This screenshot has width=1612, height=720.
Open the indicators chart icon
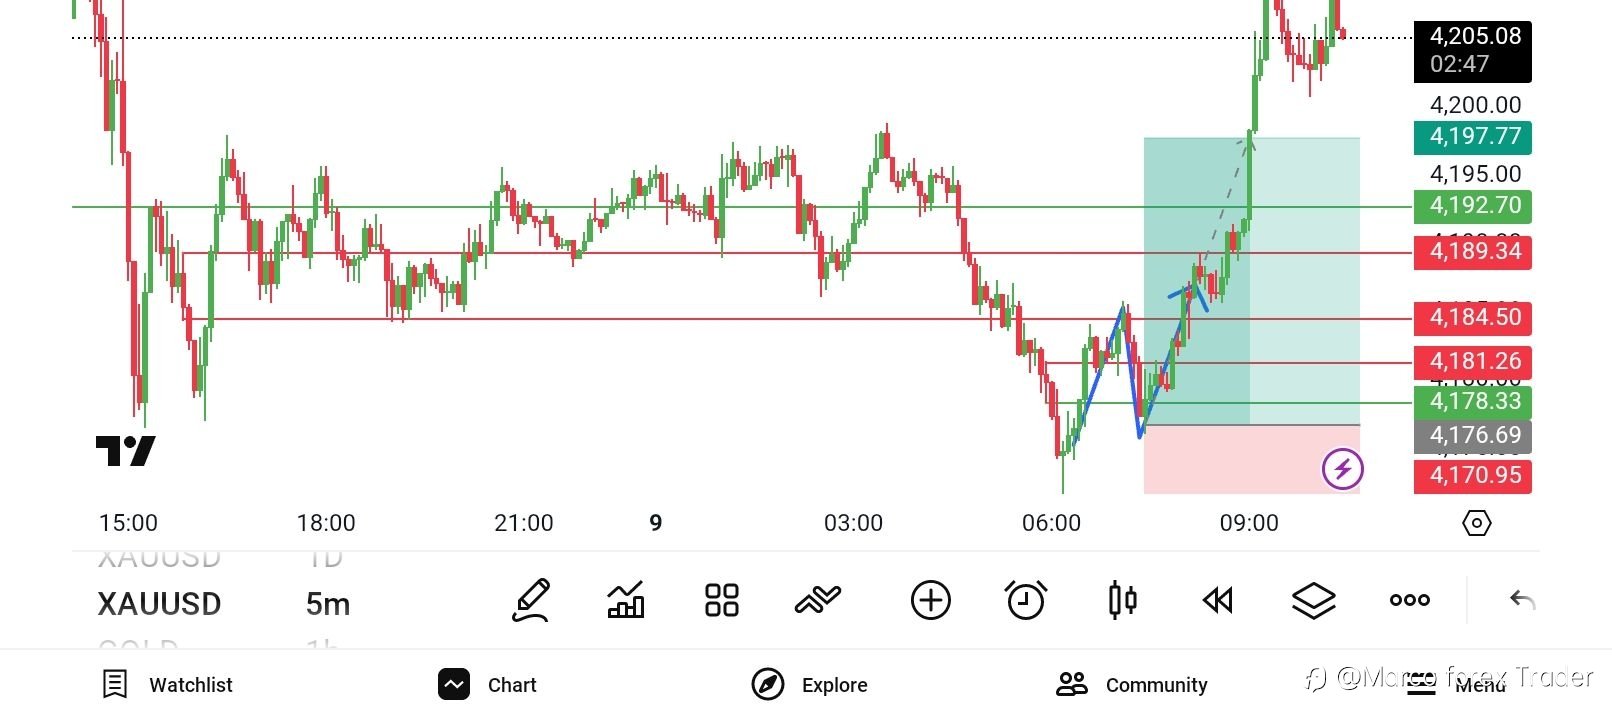pos(626,600)
